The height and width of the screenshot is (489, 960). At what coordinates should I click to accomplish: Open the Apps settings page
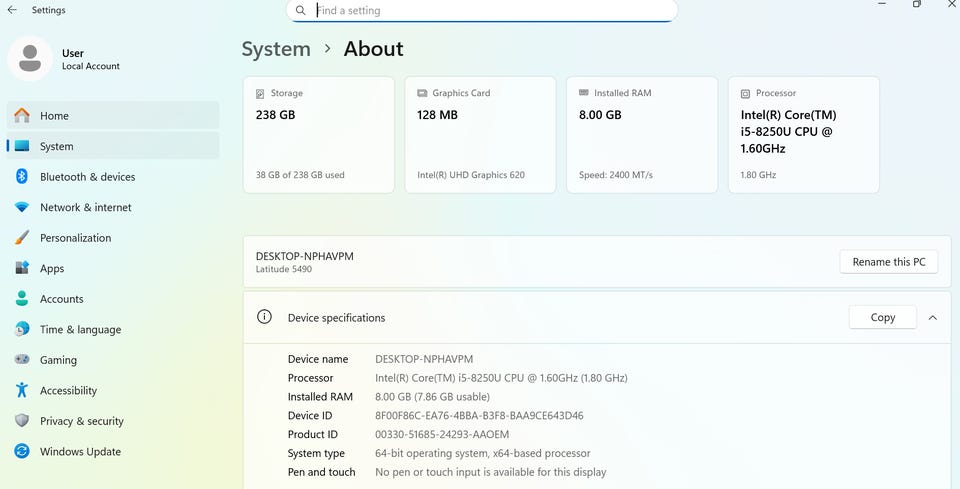pos(52,269)
